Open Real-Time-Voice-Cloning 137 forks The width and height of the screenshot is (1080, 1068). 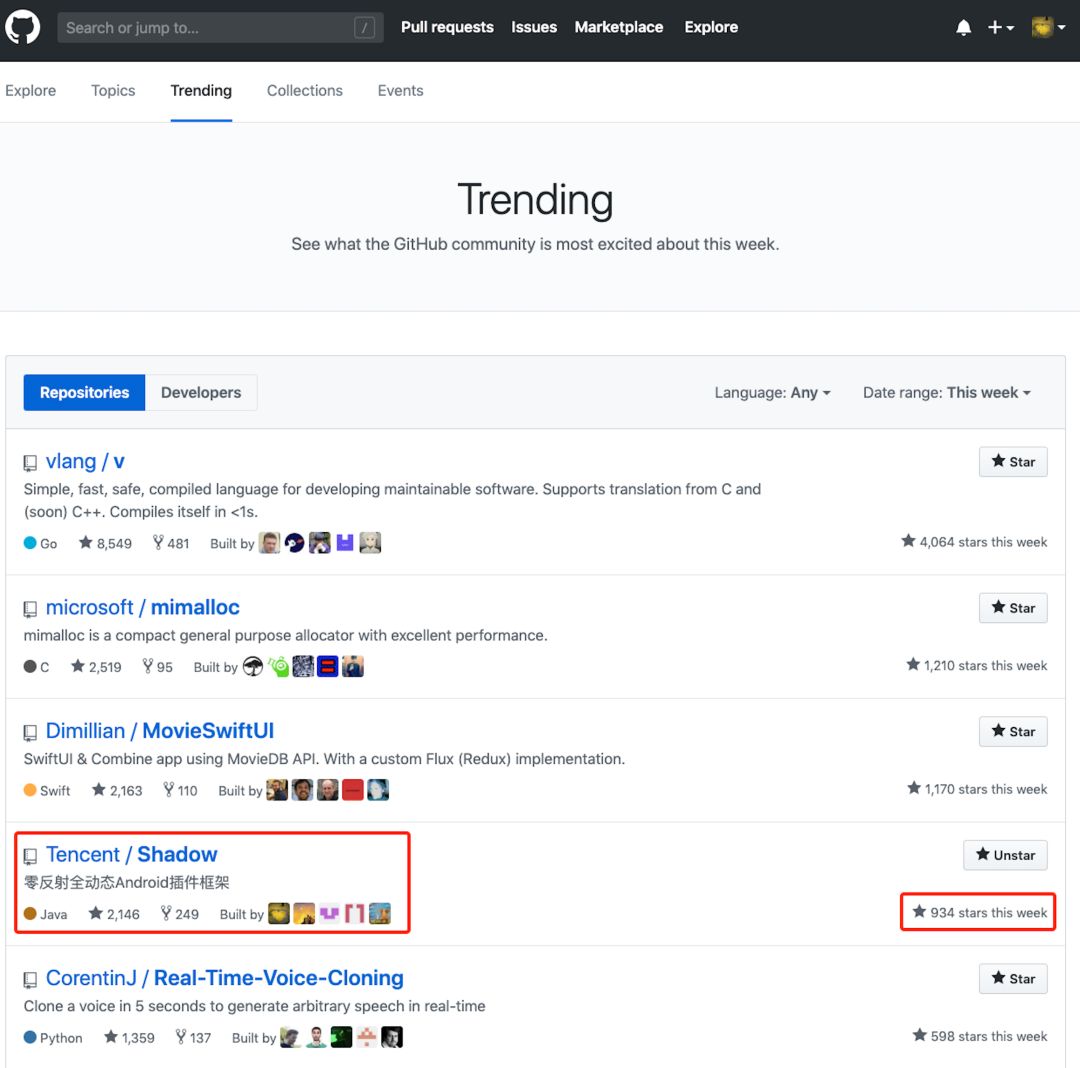coord(194,1038)
